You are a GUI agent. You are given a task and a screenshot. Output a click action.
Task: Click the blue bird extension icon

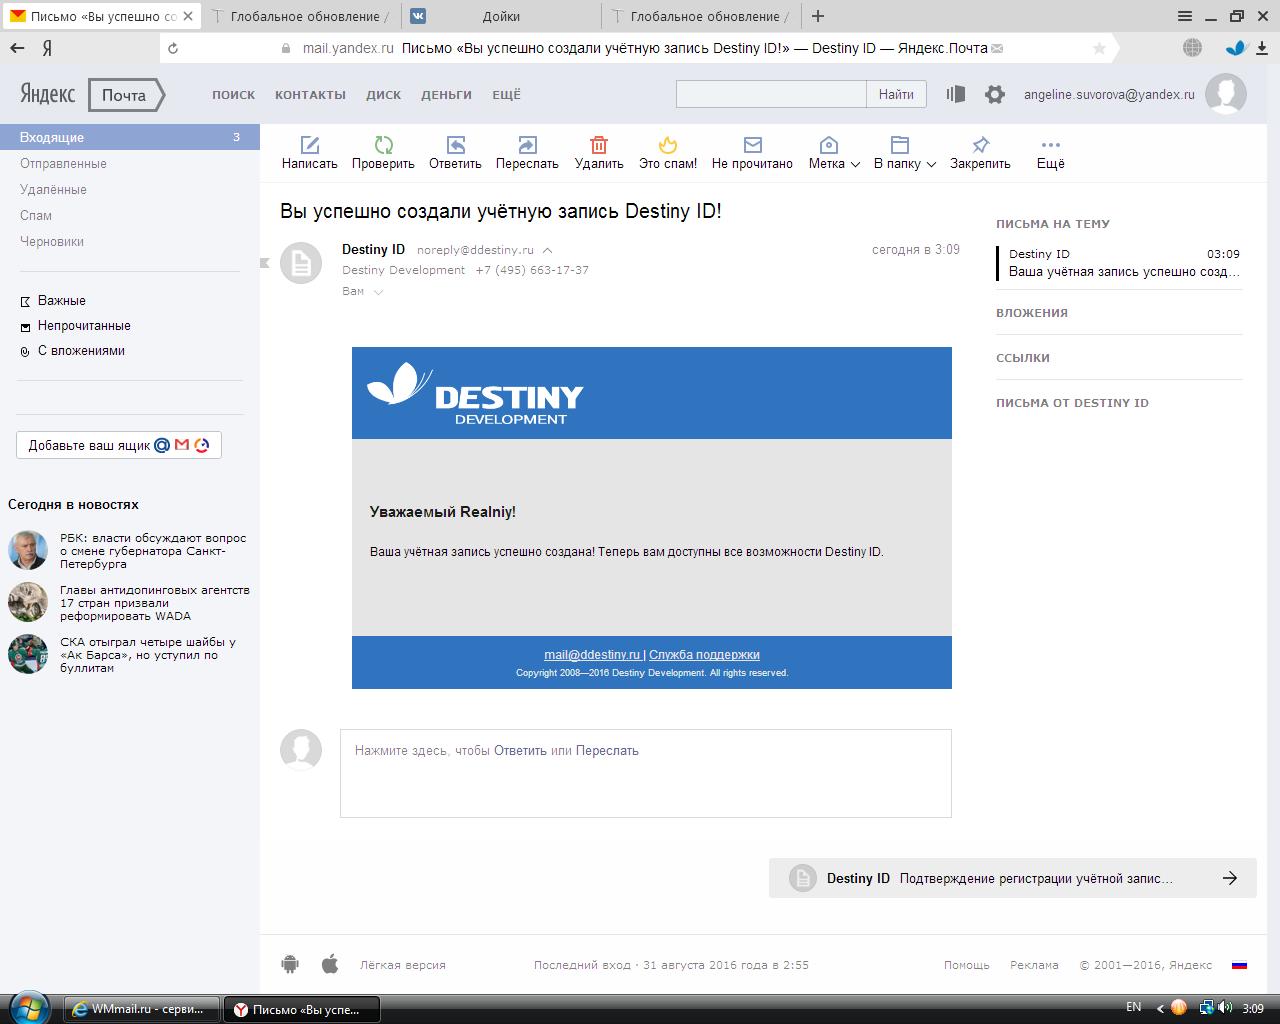coord(1236,48)
